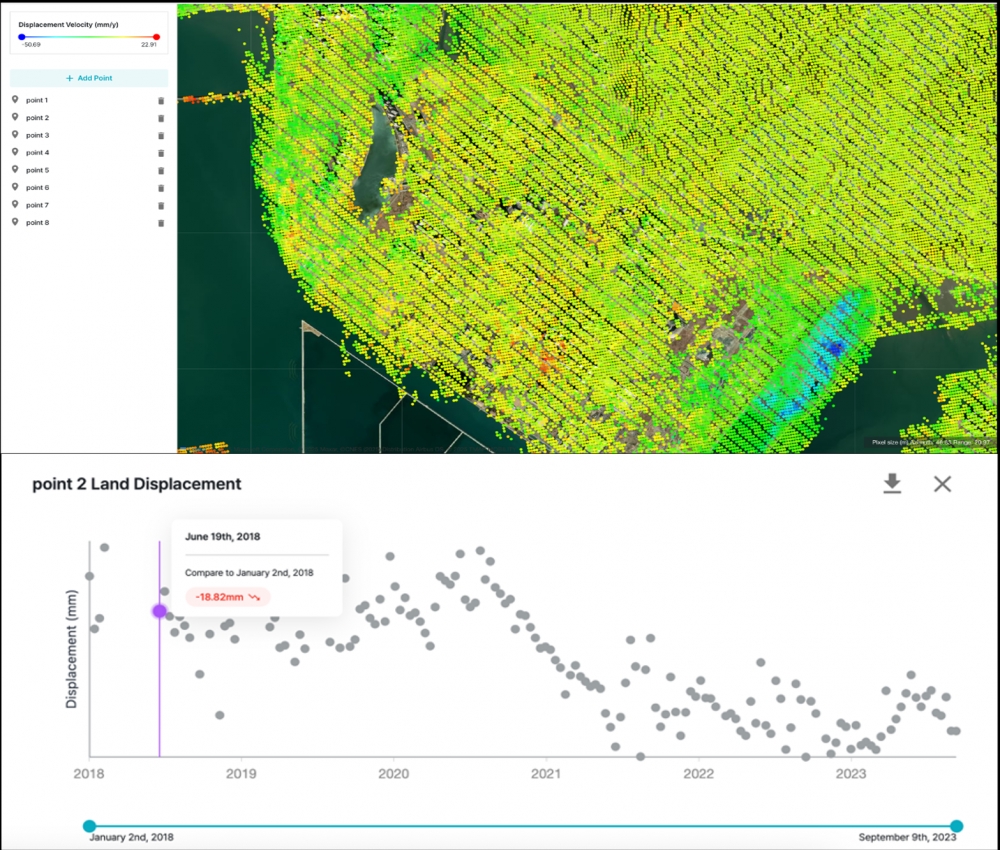Delete point 1 with its trash icon
The width and height of the screenshot is (1000, 850).
[161, 101]
